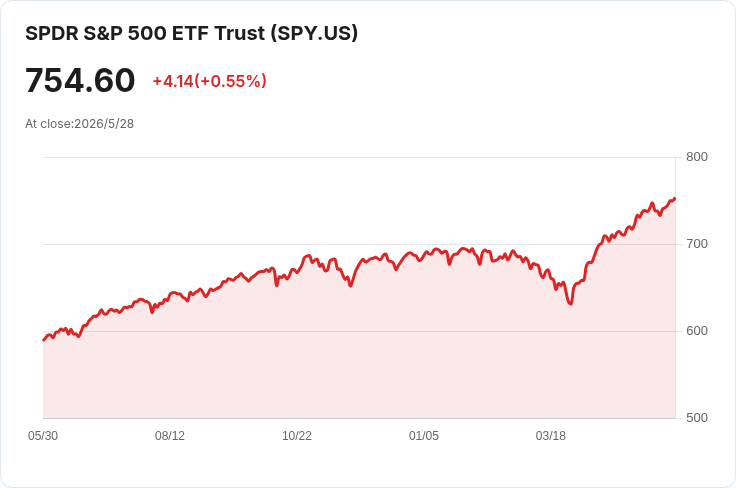Click the At close:2026/5/28 label
736x488 pixels.
pos(79,124)
